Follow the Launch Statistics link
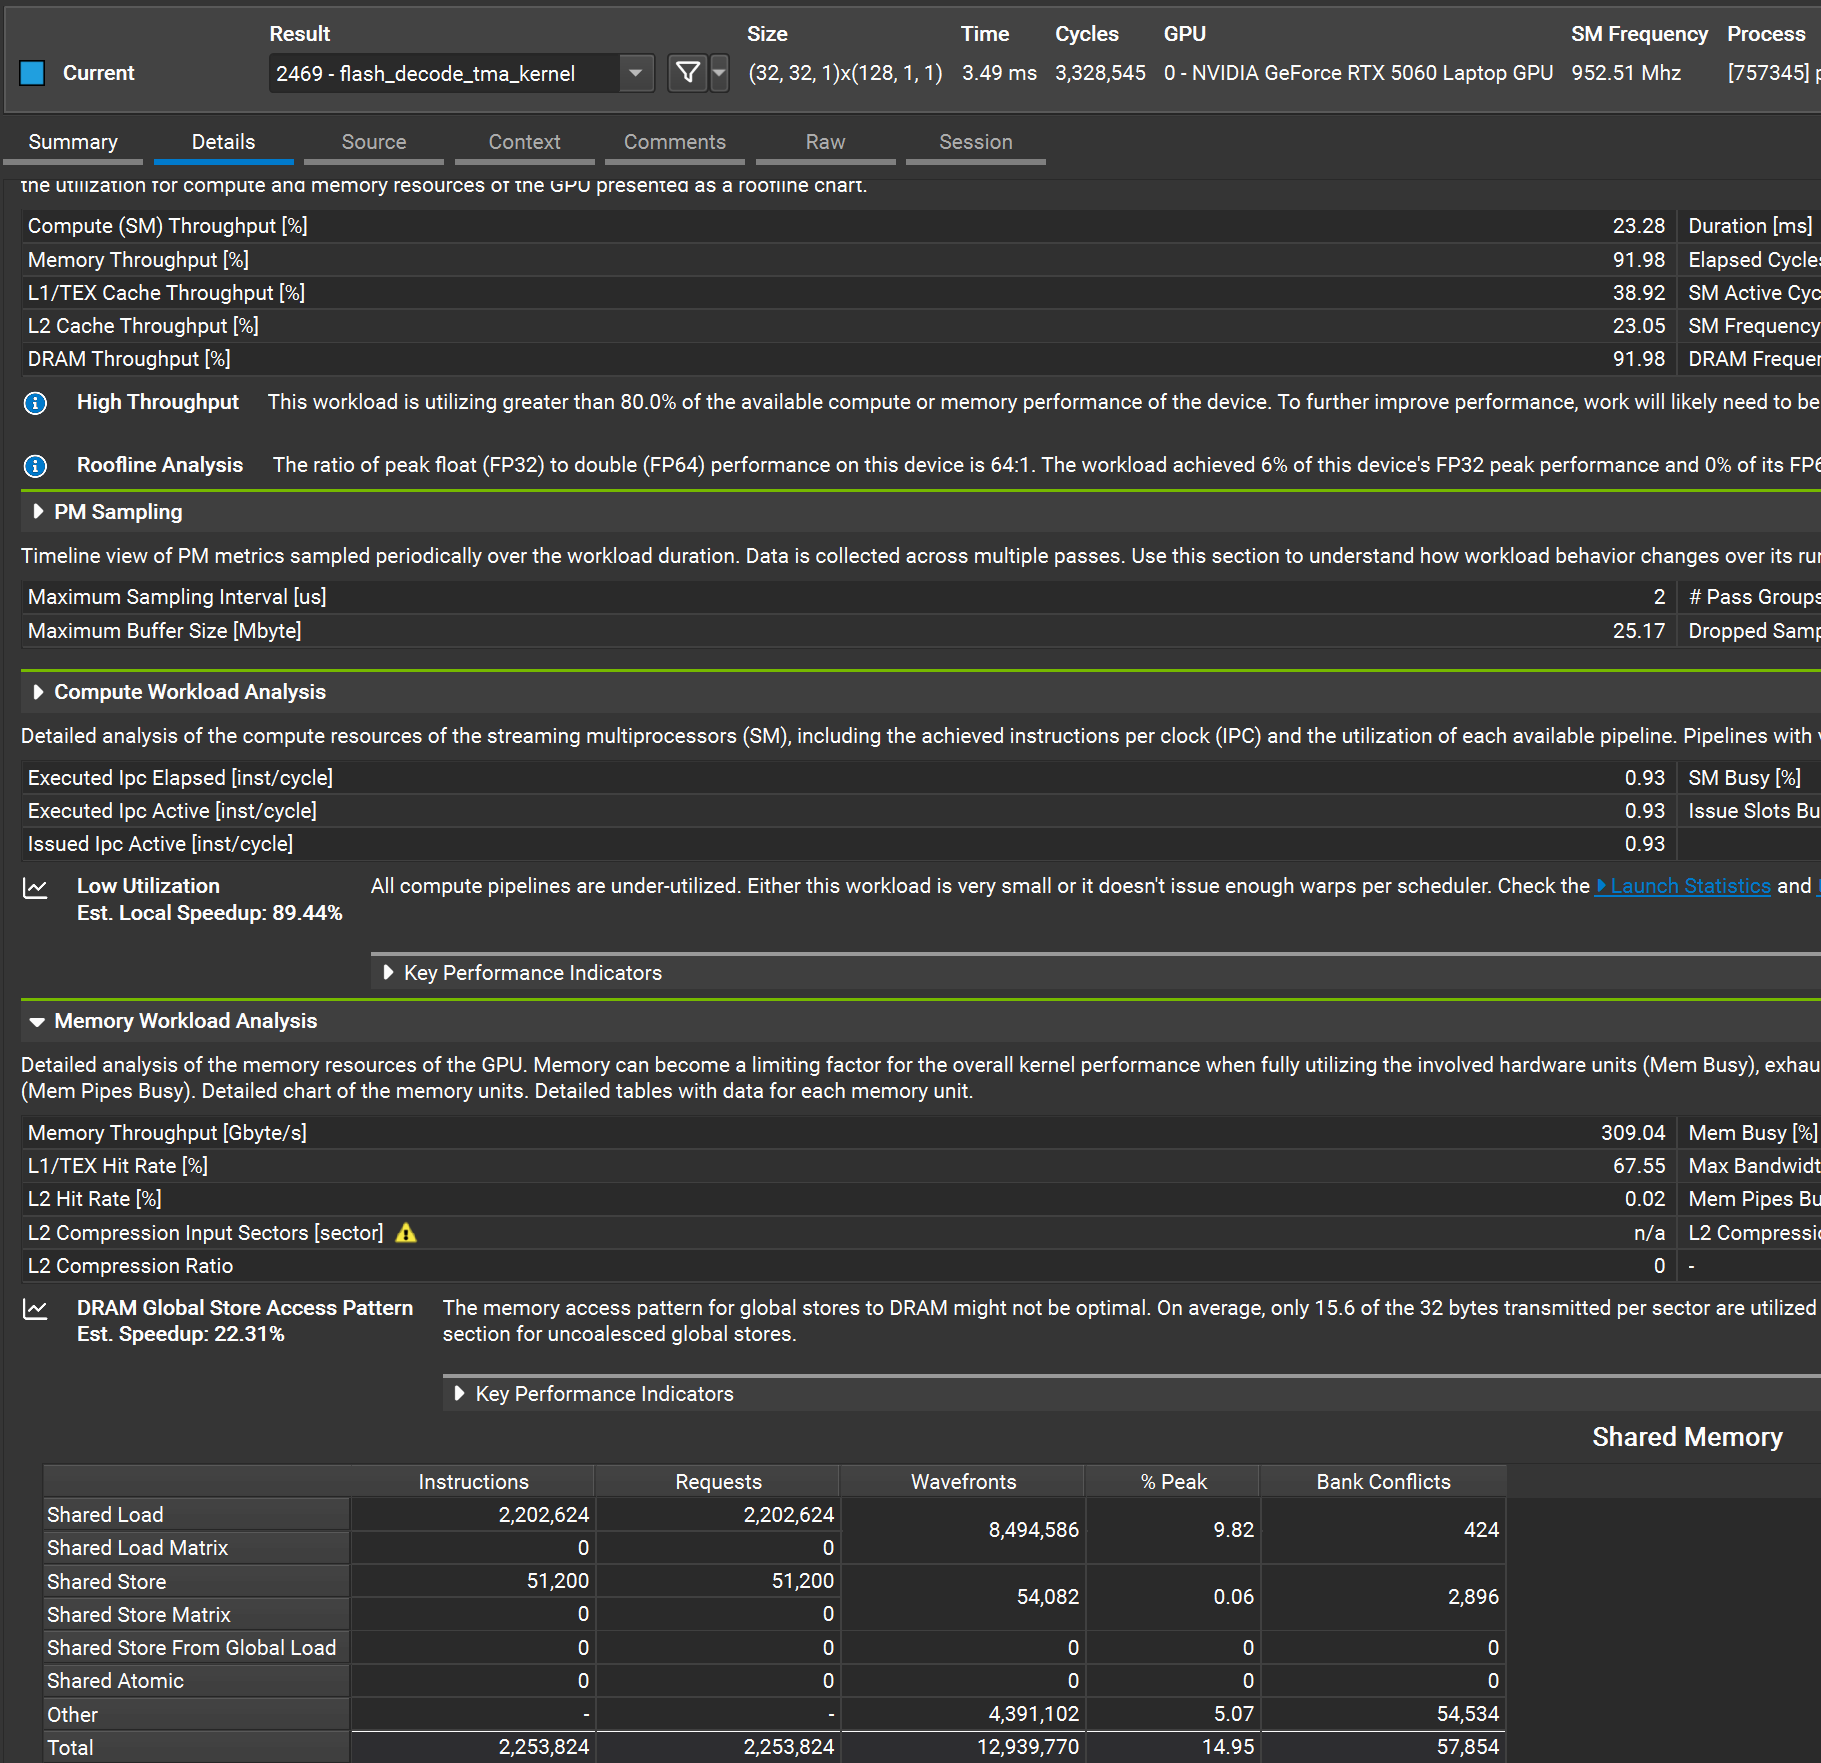This screenshot has height=1763, width=1821. click(x=1683, y=886)
